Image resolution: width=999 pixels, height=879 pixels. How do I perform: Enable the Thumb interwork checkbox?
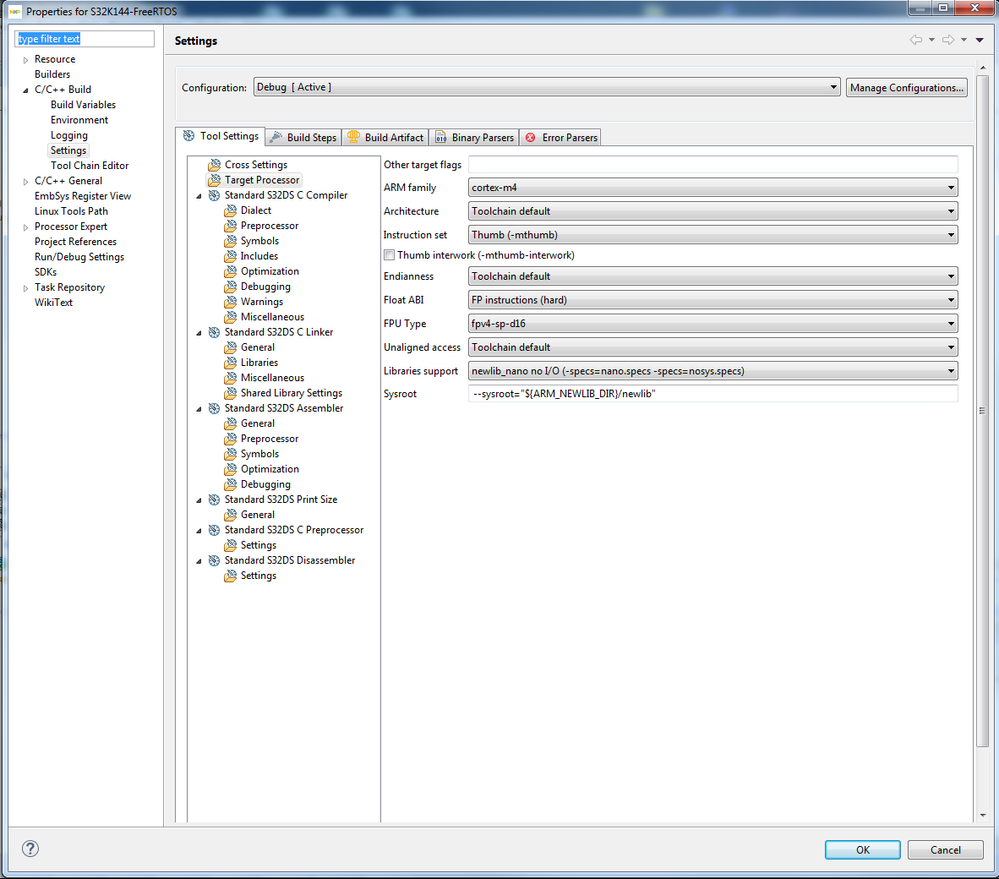pos(389,255)
